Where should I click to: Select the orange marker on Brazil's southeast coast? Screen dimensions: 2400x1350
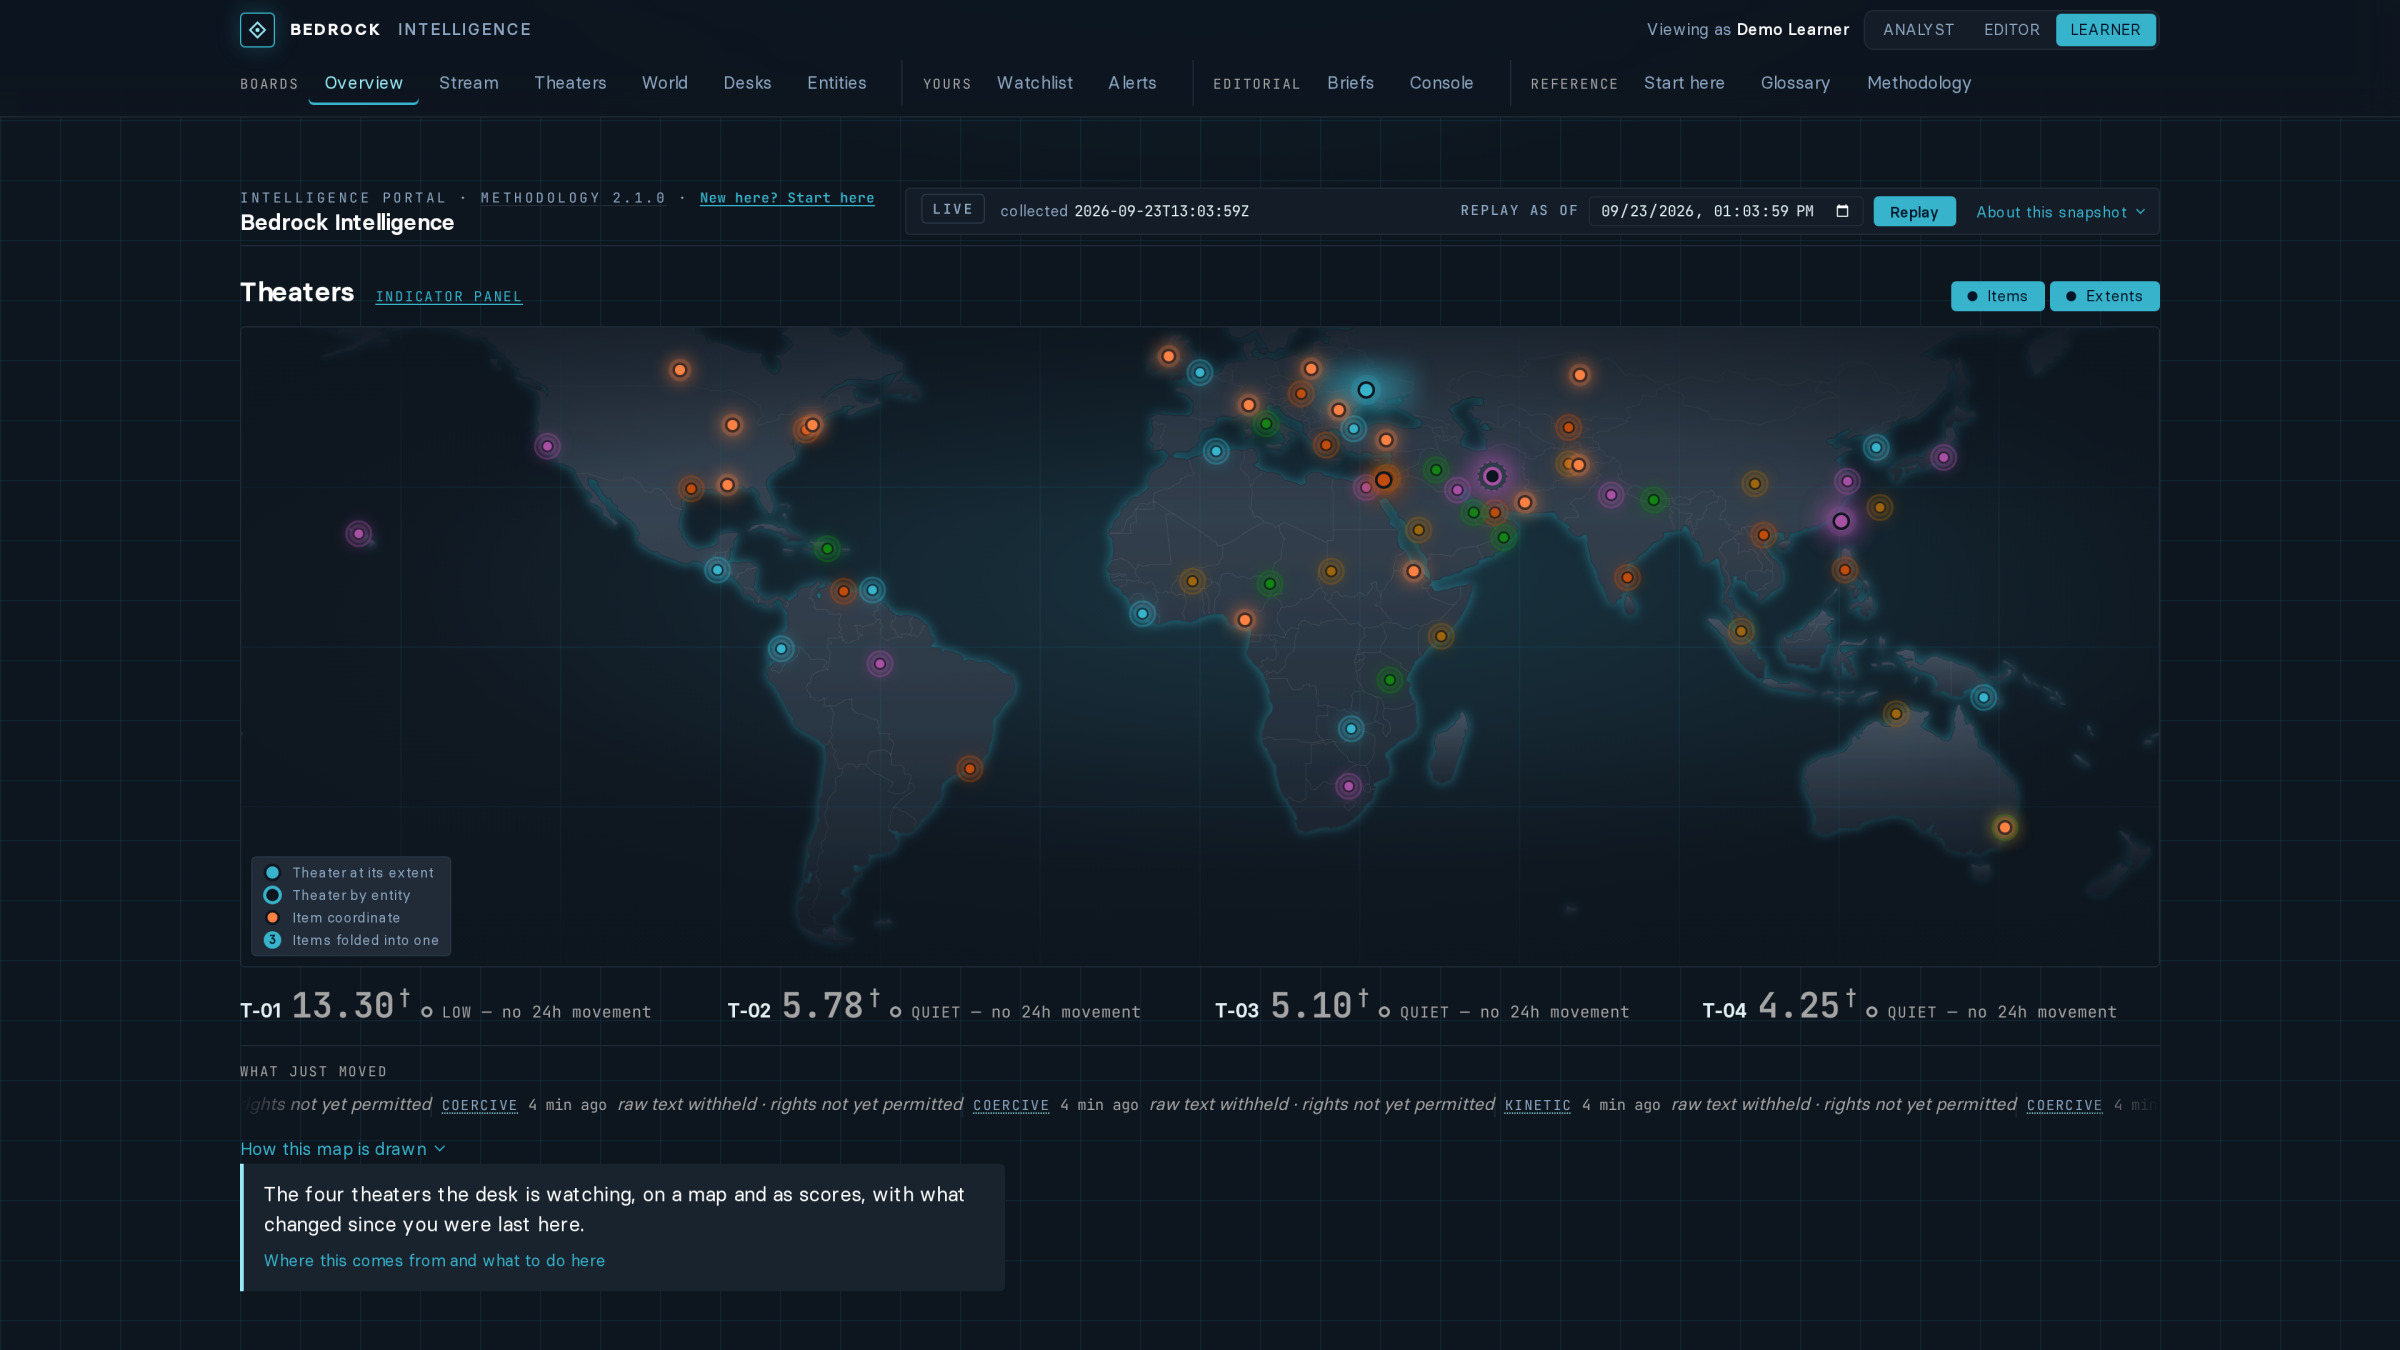pyautogui.click(x=969, y=769)
